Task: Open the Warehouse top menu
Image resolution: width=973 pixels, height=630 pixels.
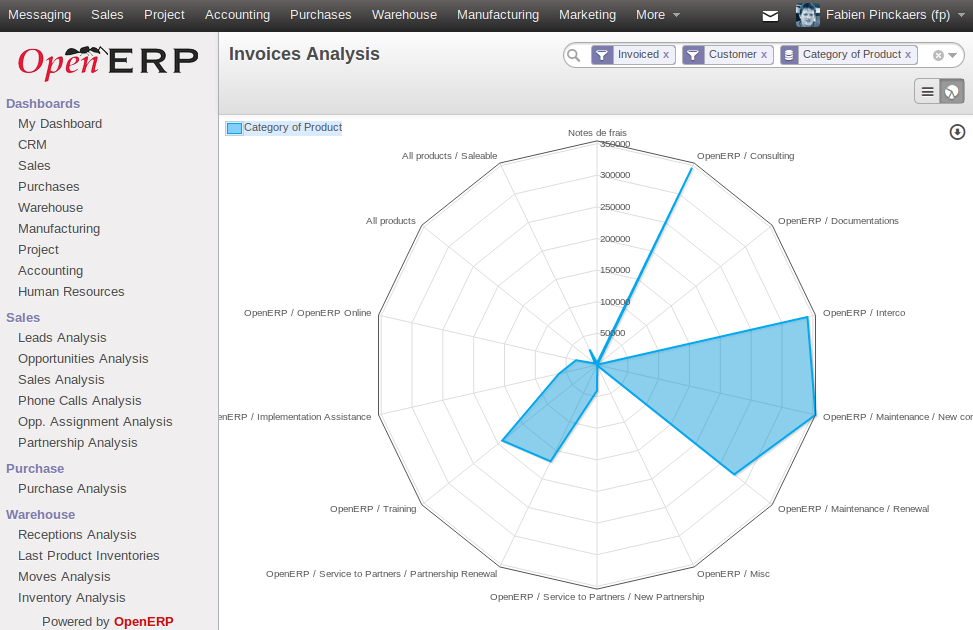Action: 404,15
